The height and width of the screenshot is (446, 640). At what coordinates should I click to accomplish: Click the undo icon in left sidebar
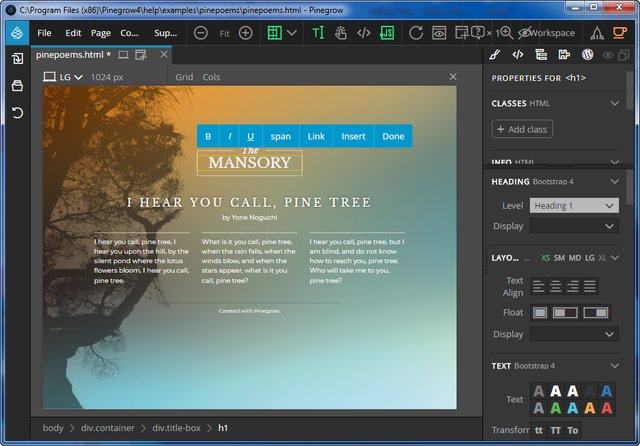coord(17,112)
